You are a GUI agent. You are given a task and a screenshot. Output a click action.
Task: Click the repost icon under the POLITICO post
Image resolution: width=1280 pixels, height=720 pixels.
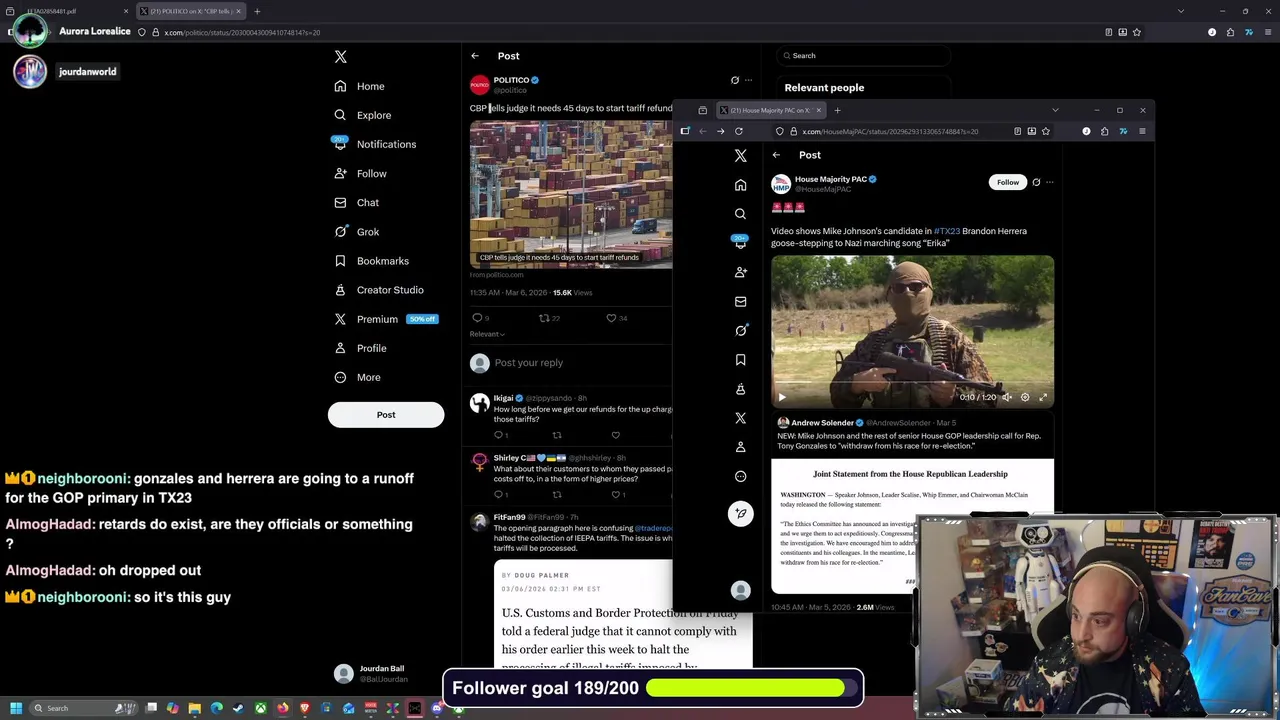coord(544,318)
